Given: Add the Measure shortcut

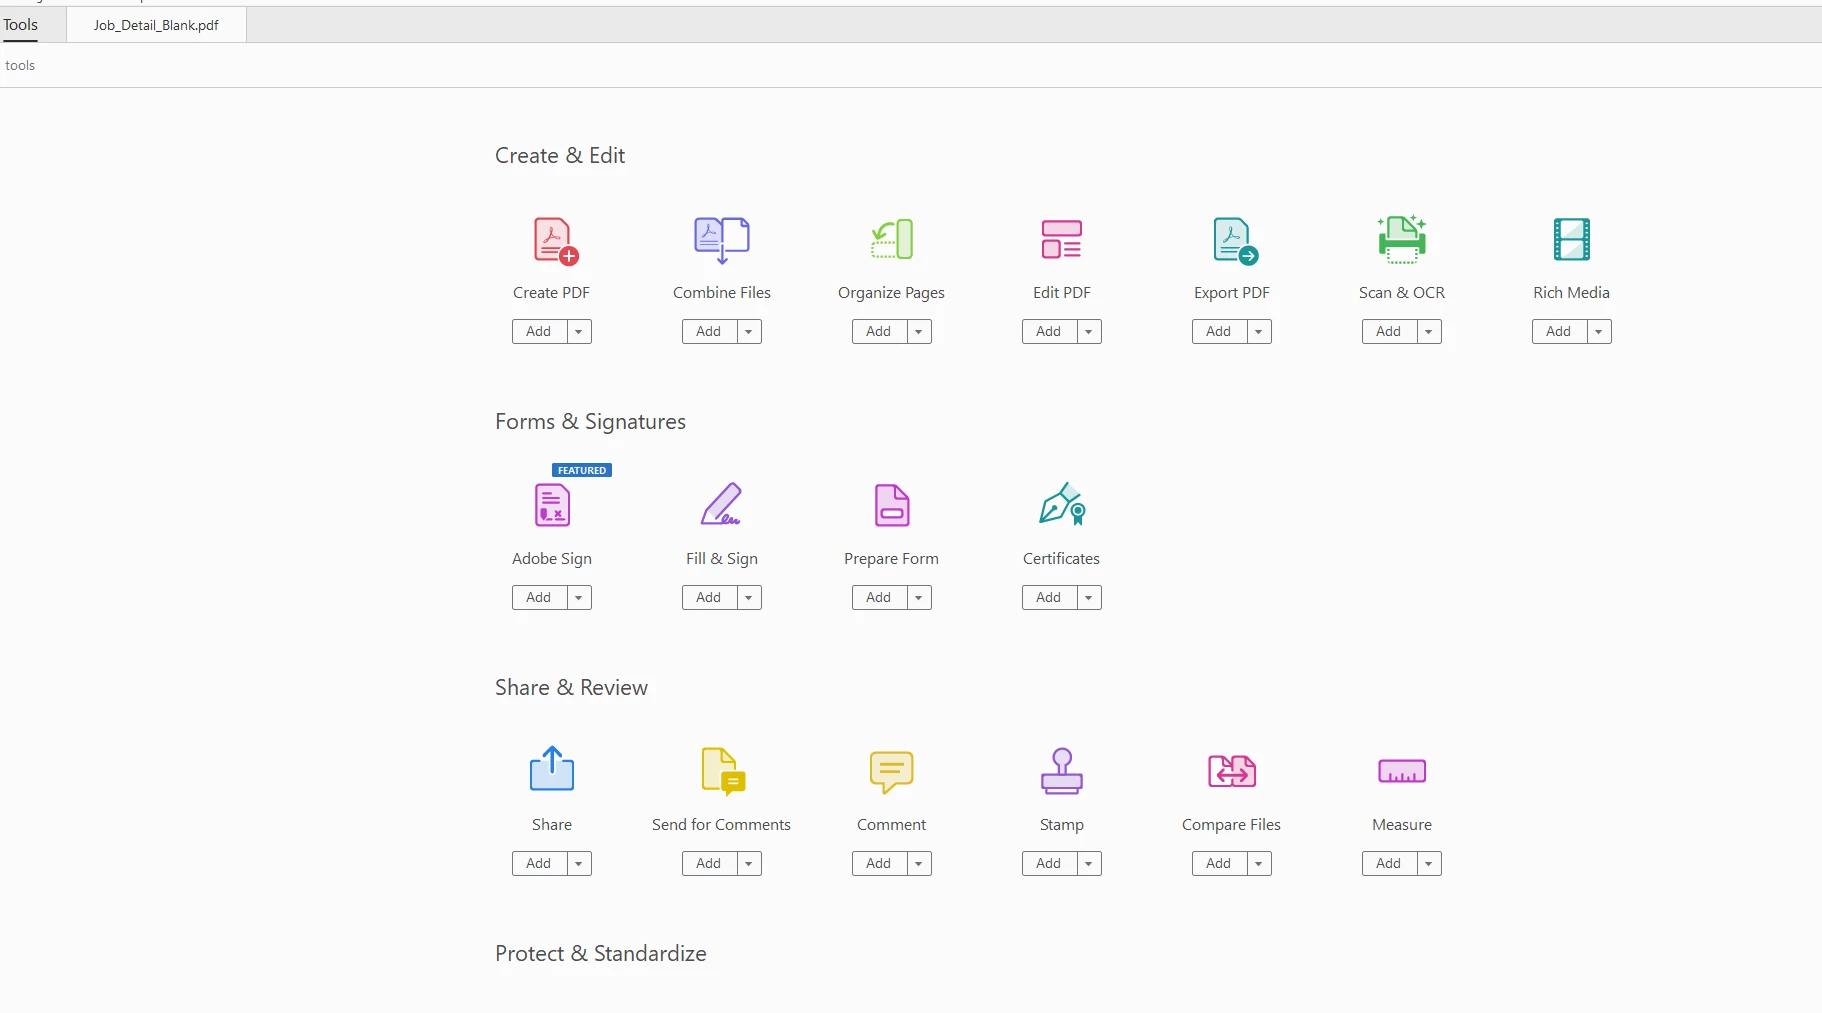Looking at the screenshot, I should tap(1389, 864).
